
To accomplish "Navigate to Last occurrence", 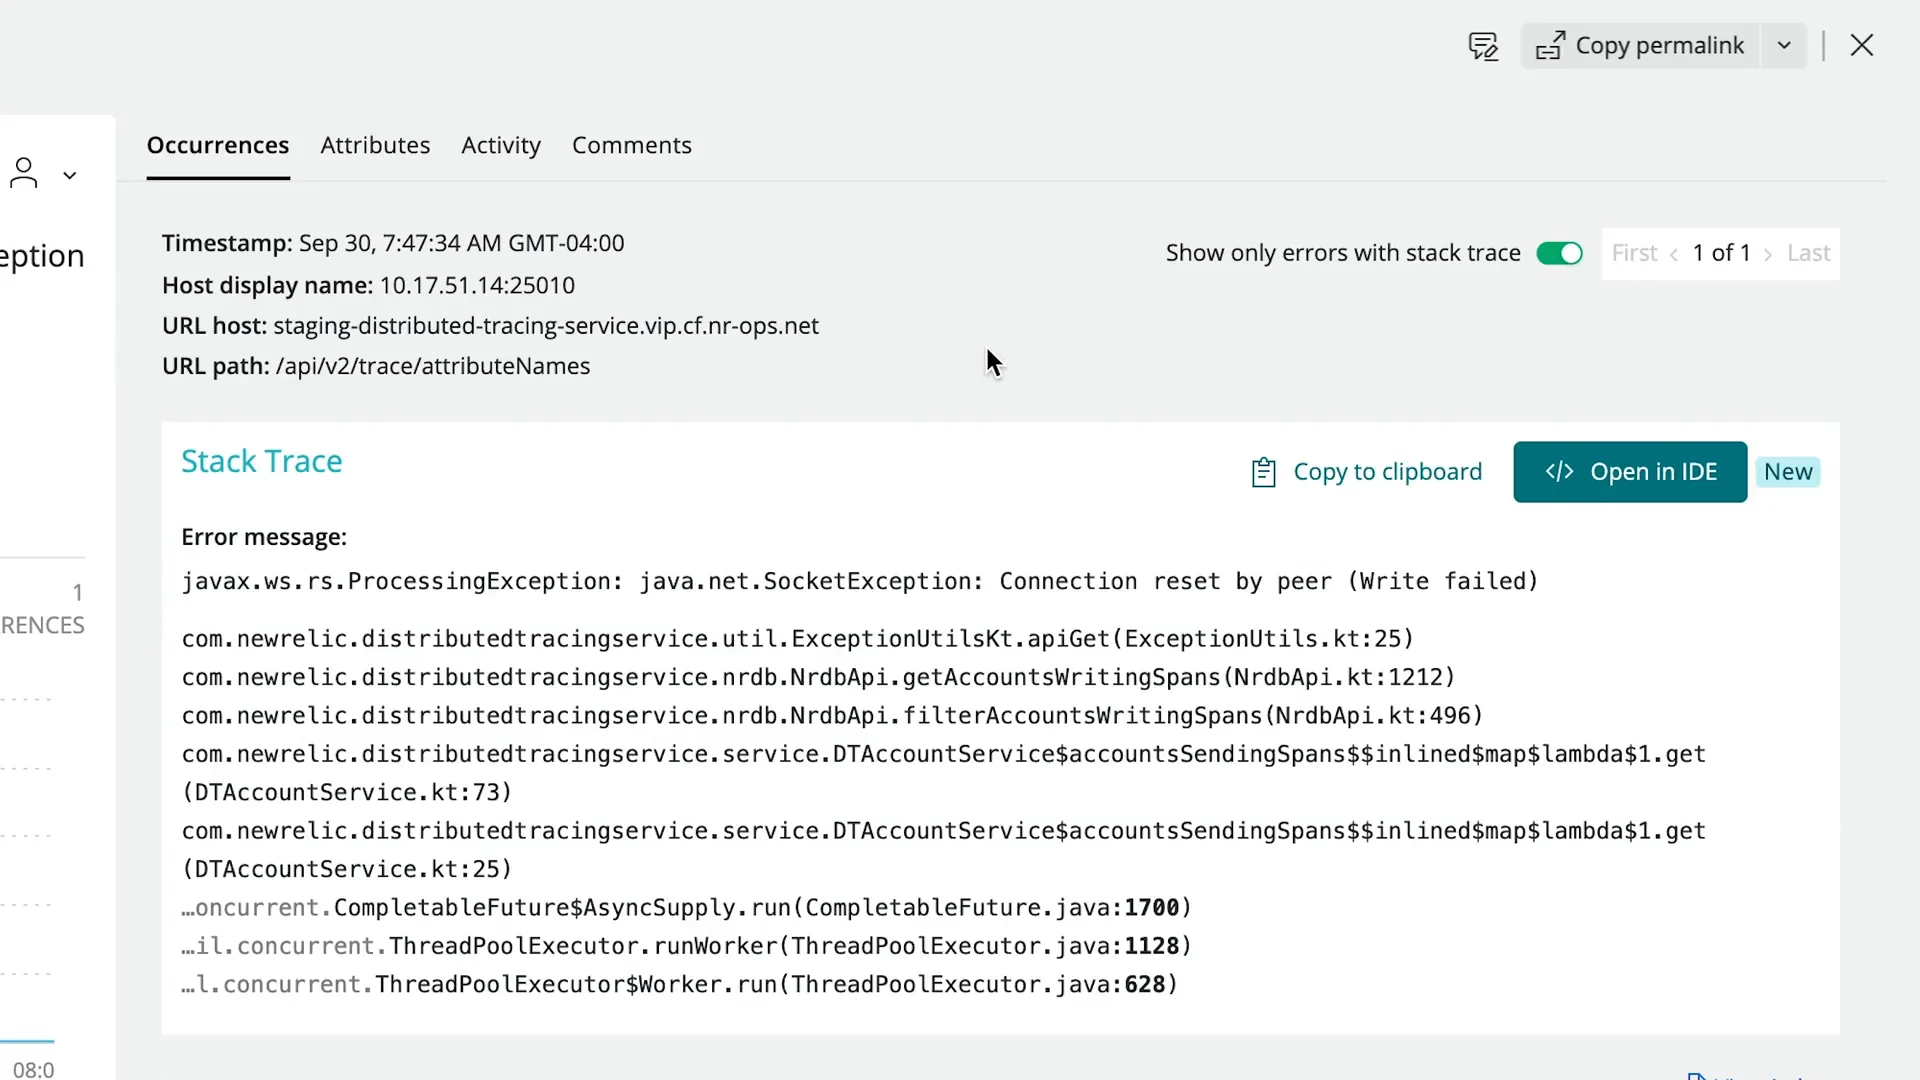I will [x=1809, y=253].
